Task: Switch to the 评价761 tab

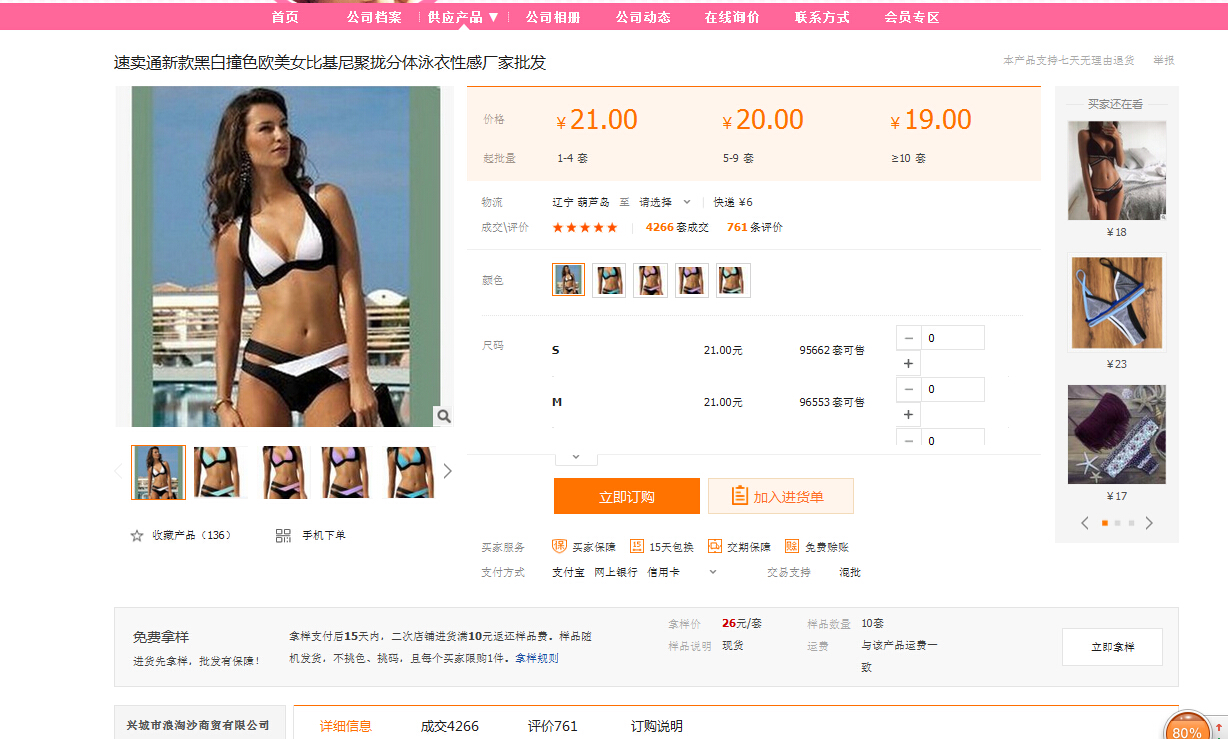Action: (552, 726)
